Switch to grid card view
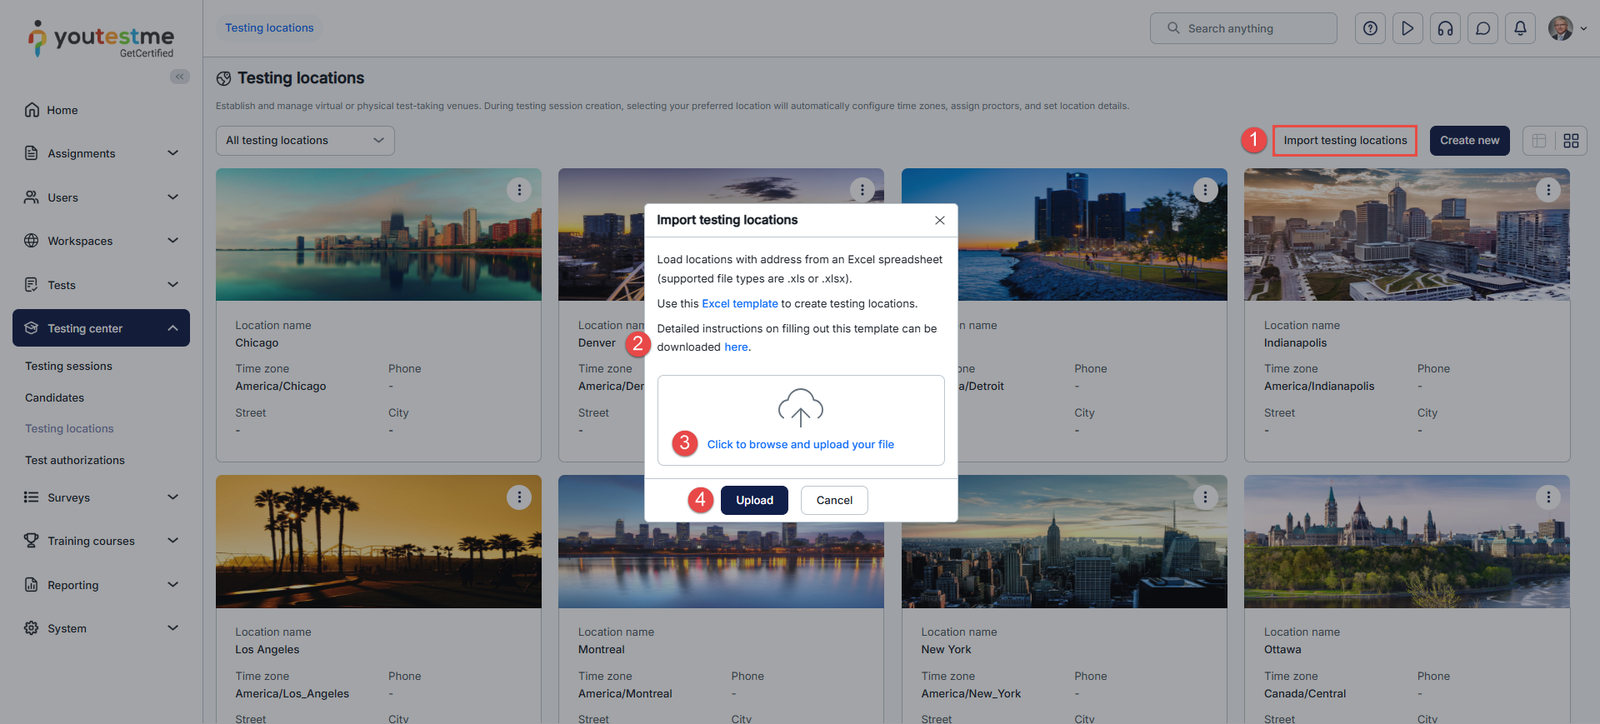 pos(1571,141)
